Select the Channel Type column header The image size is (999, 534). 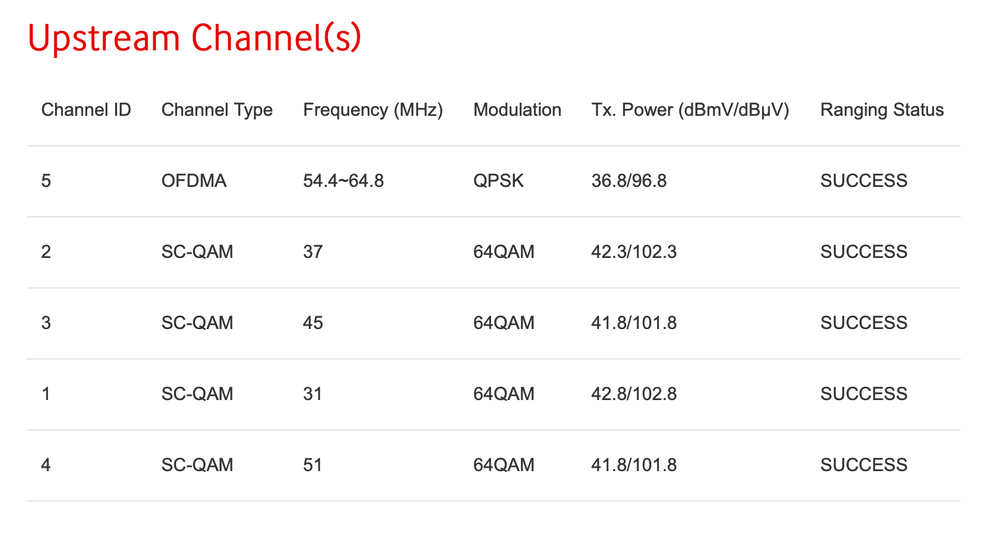click(217, 110)
